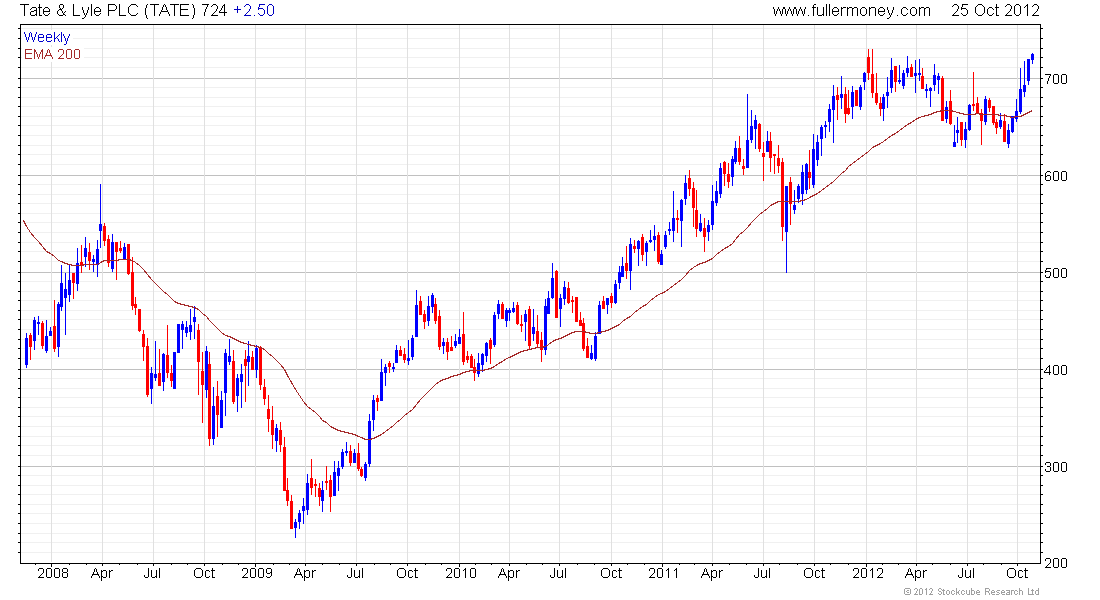The image size is (1100, 600).
Task: Click the 400 price axis label
Action: coord(1056,370)
